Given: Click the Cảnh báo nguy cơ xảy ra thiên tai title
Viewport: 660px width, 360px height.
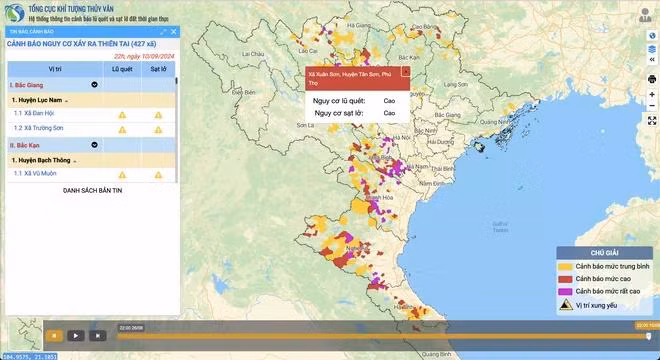Looking at the screenshot, I should coord(82,44).
